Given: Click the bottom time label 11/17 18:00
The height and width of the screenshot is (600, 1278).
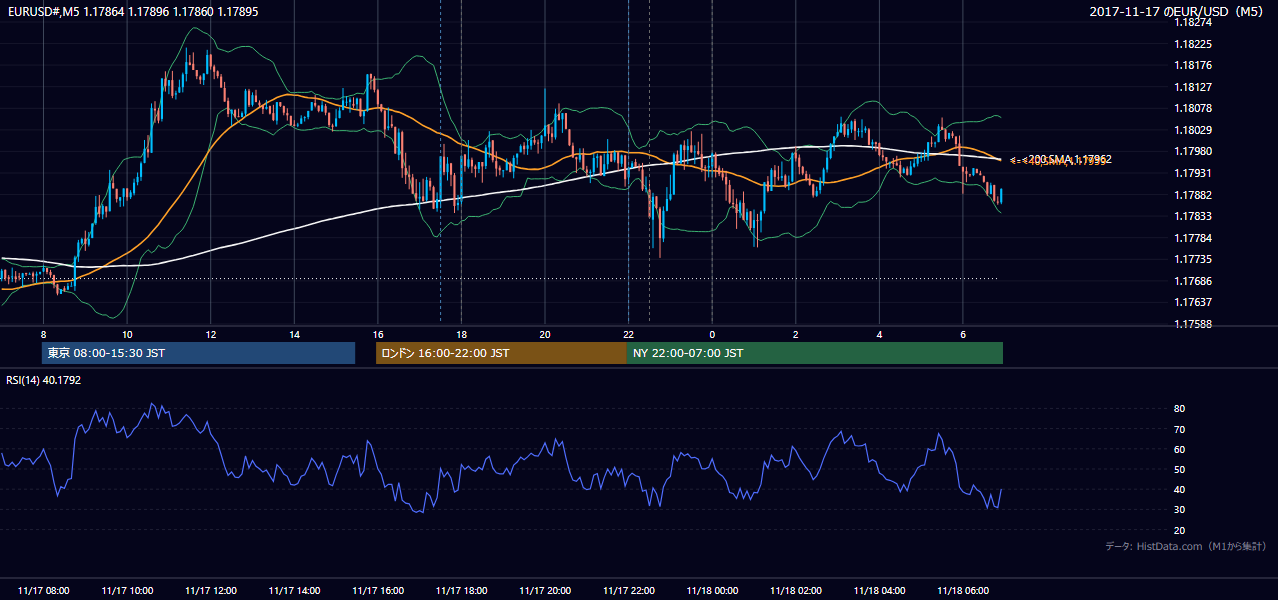Looking at the screenshot, I should point(461,591).
